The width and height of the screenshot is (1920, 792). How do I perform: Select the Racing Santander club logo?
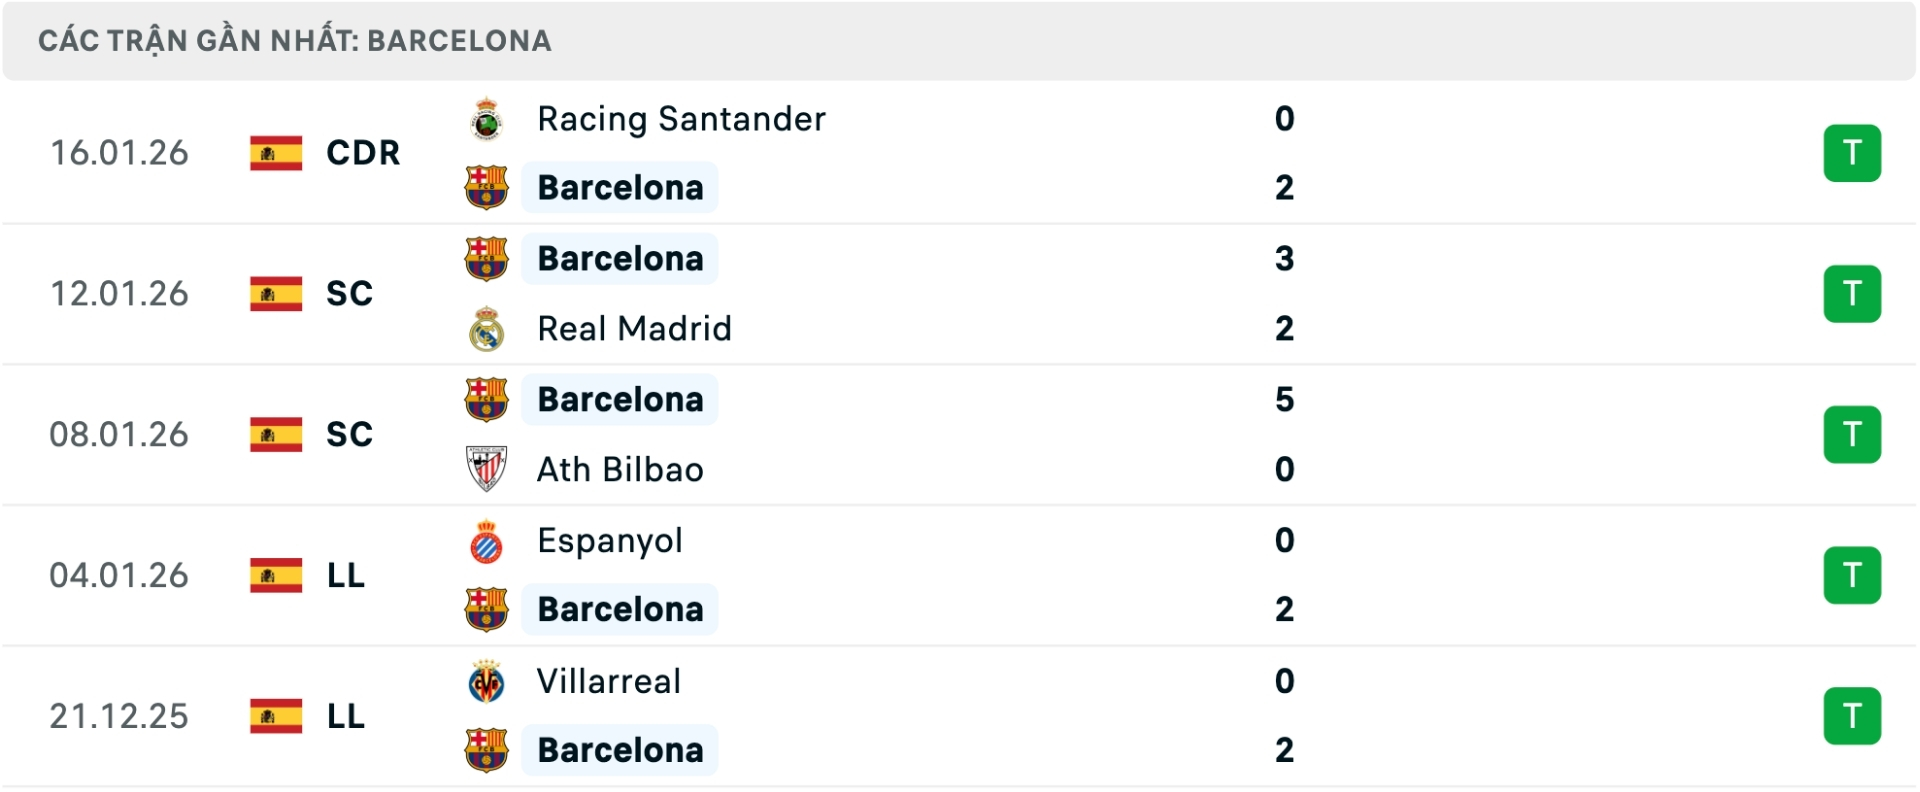coord(487,118)
